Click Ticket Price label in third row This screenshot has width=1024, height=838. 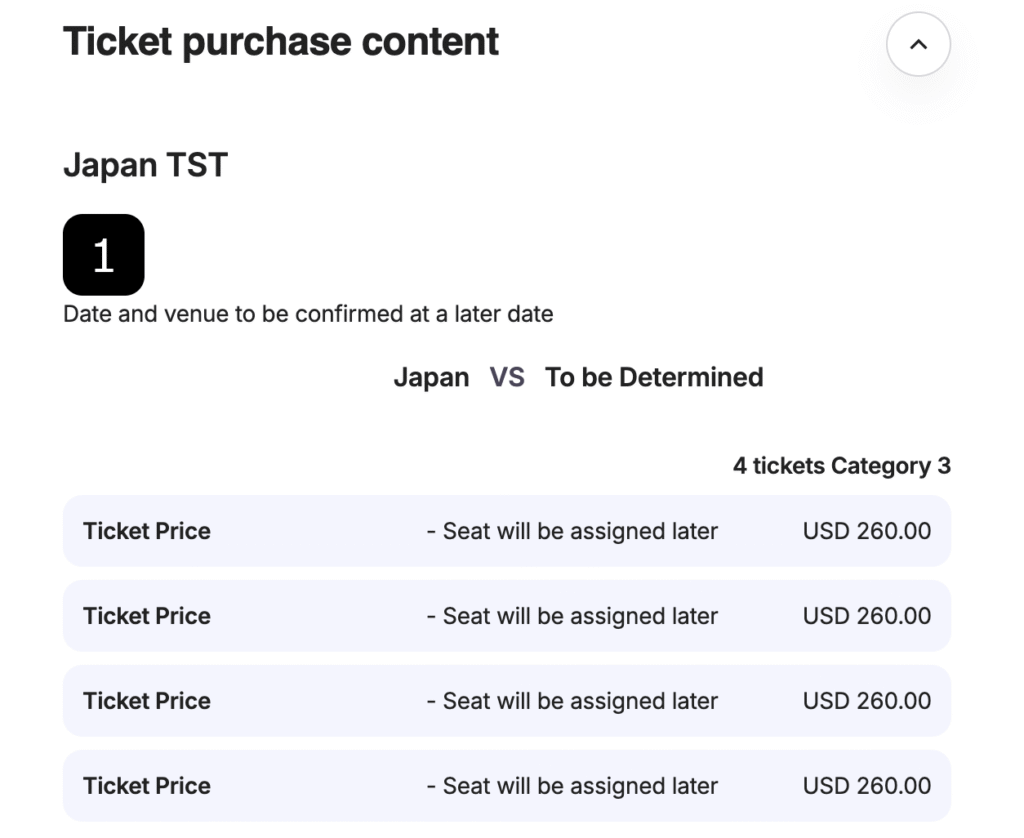(x=147, y=701)
